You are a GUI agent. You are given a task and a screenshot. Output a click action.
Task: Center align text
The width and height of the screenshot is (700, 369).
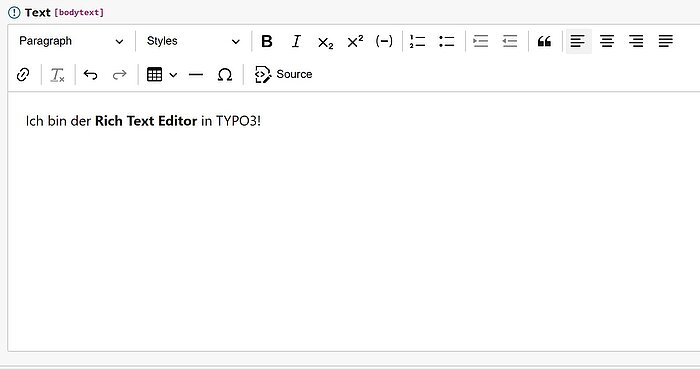click(607, 41)
